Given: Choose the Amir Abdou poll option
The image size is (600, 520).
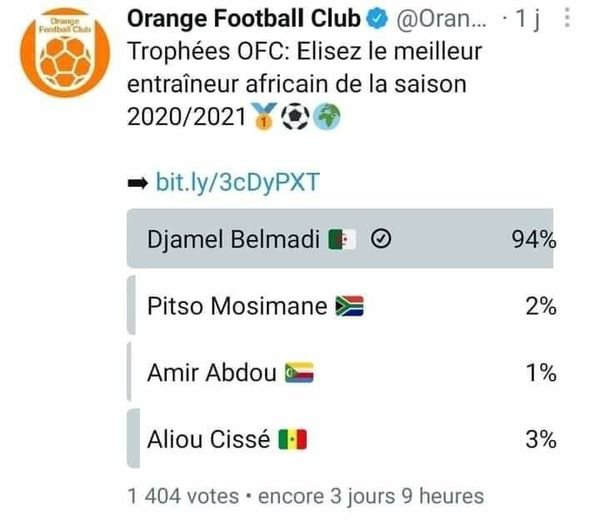Looking at the screenshot, I should click(340, 372).
